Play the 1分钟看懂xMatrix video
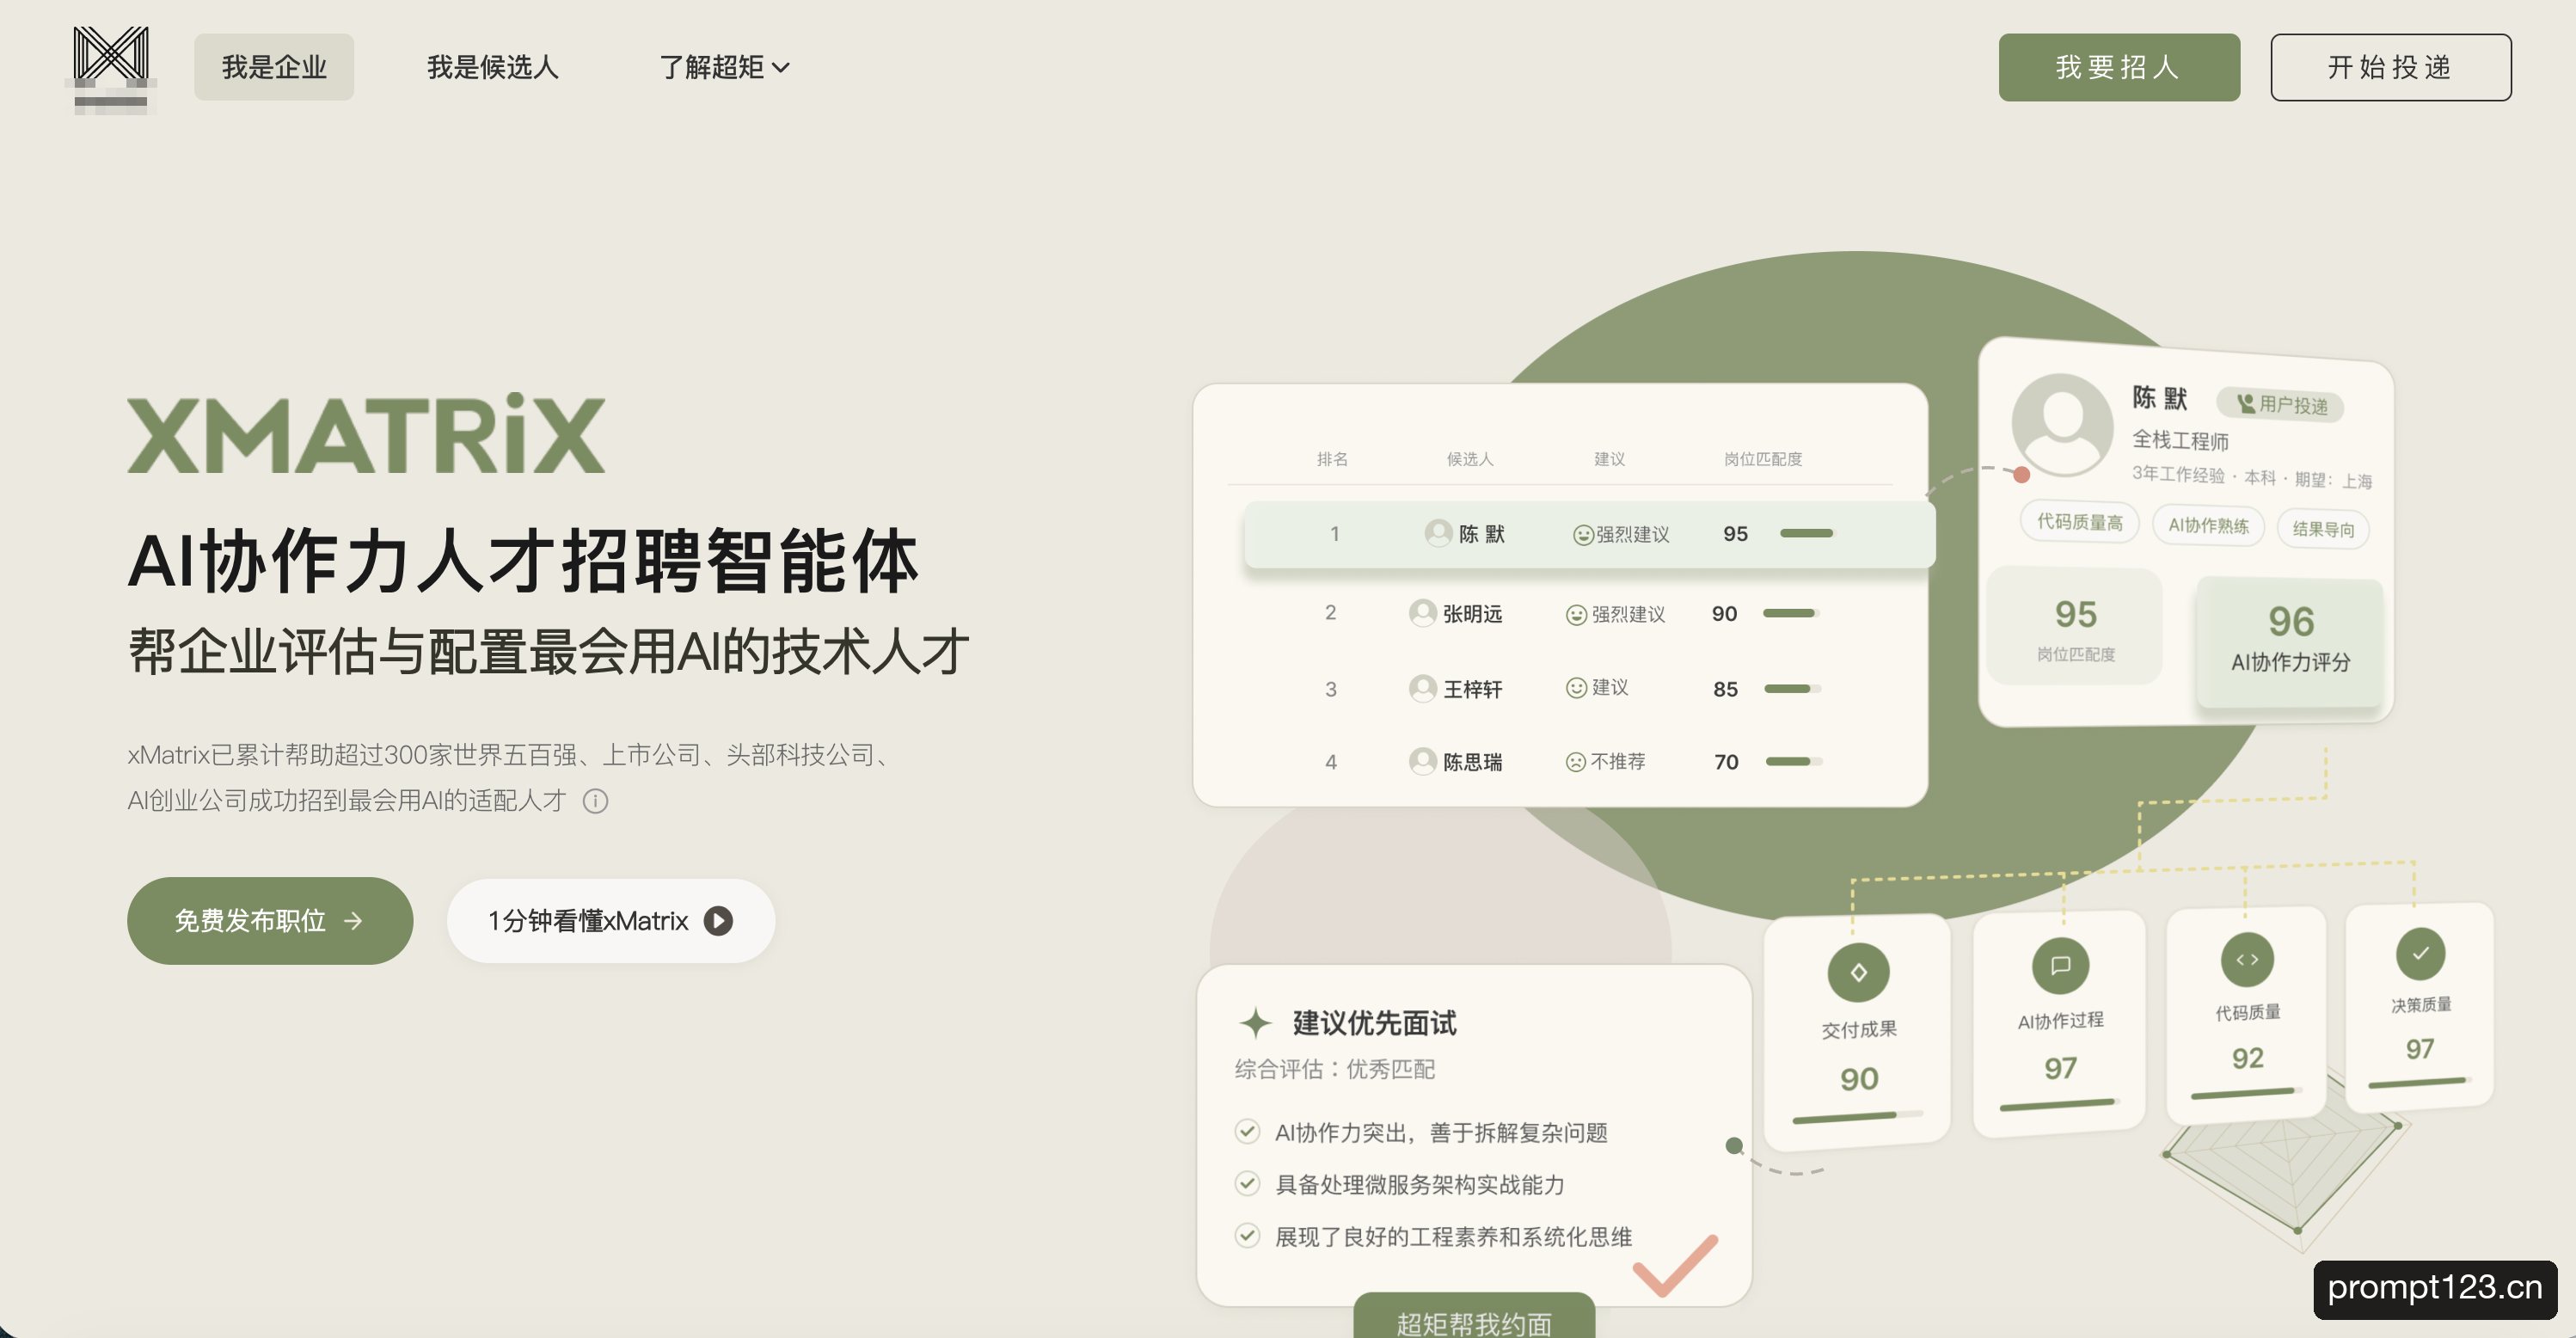 (x=611, y=920)
